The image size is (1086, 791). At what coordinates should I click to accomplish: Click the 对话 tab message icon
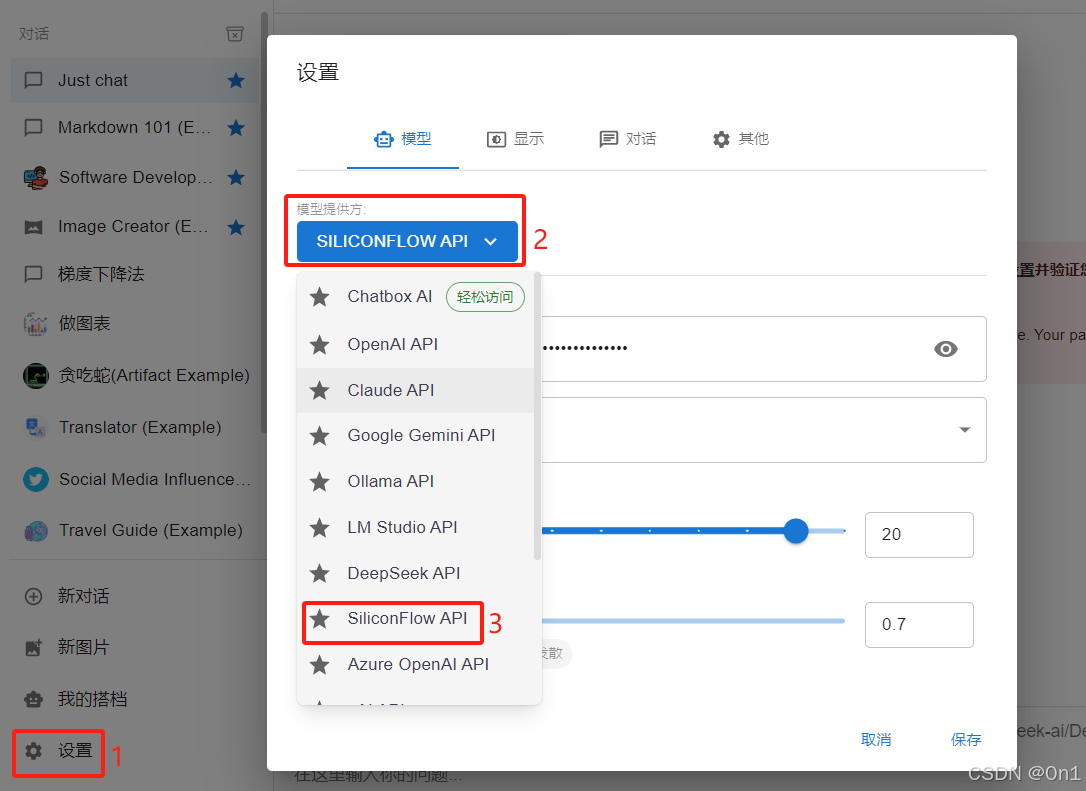click(608, 140)
